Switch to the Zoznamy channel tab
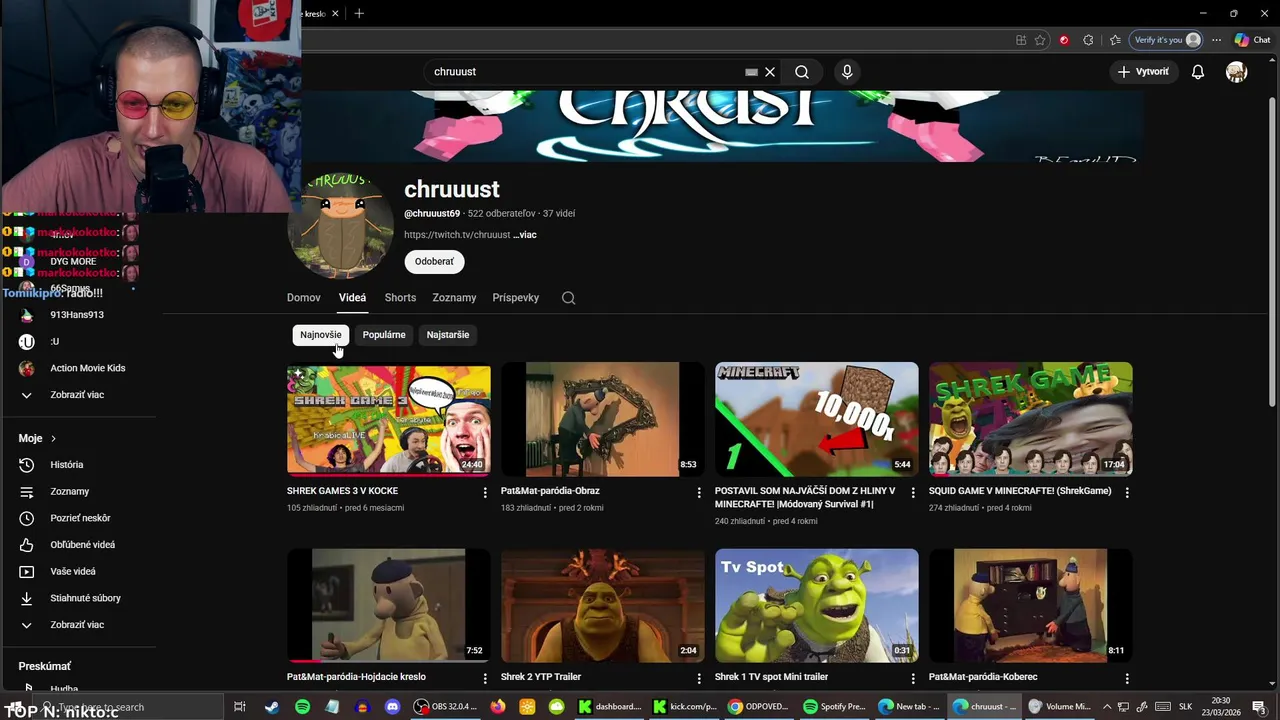 454,298
